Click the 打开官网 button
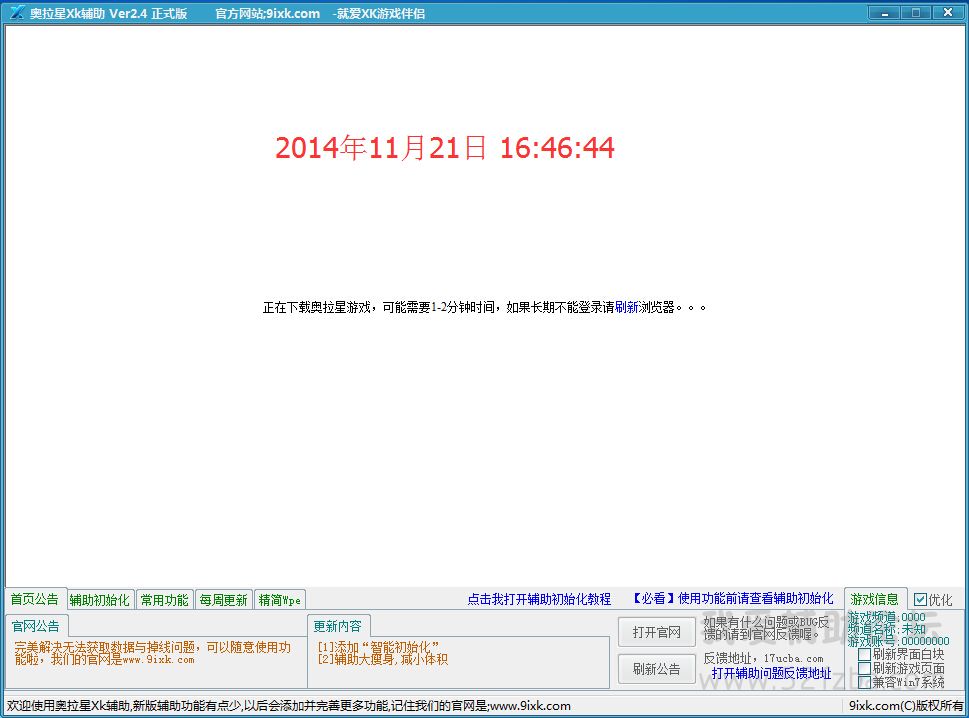This screenshot has width=969, height=718. coord(656,632)
